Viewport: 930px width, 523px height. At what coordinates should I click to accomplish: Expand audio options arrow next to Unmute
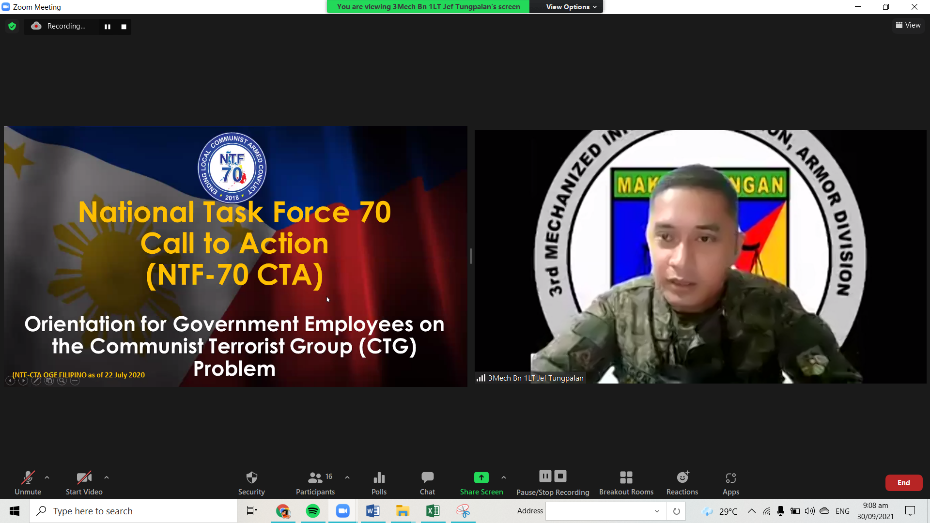tap(47, 477)
